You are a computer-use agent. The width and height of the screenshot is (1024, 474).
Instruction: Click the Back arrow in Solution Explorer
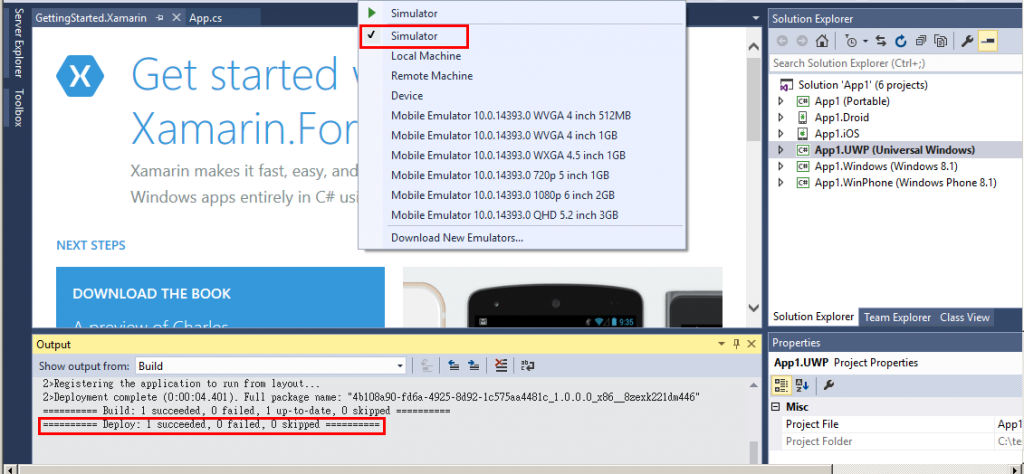pos(782,42)
